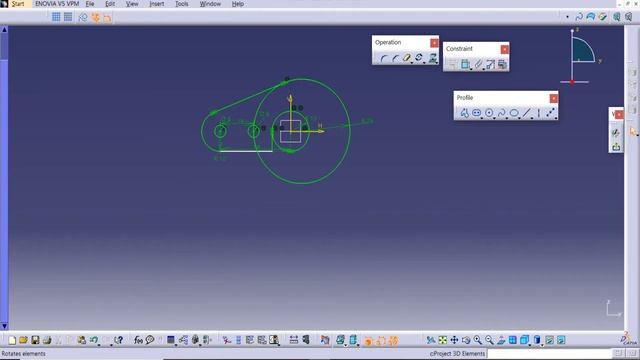Expand Constraint dialog sub-options arrow
Screen dimensions: 640x360
pyautogui.click(x=471, y=69)
